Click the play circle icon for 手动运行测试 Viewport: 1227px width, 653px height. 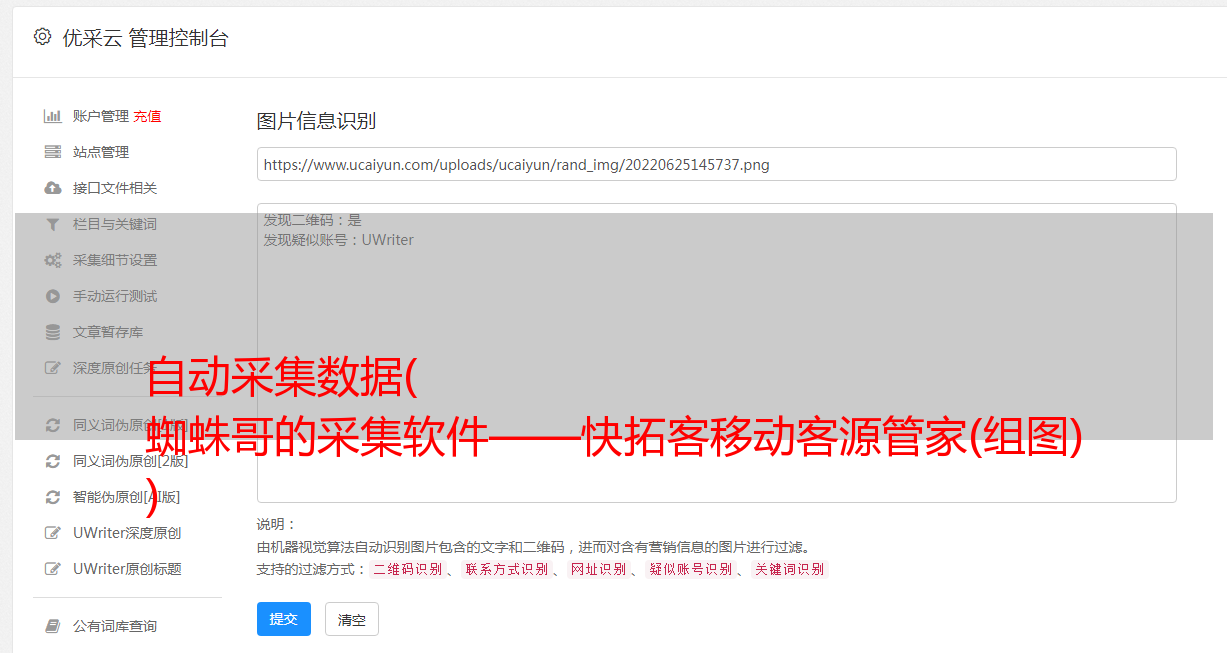coord(53,296)
